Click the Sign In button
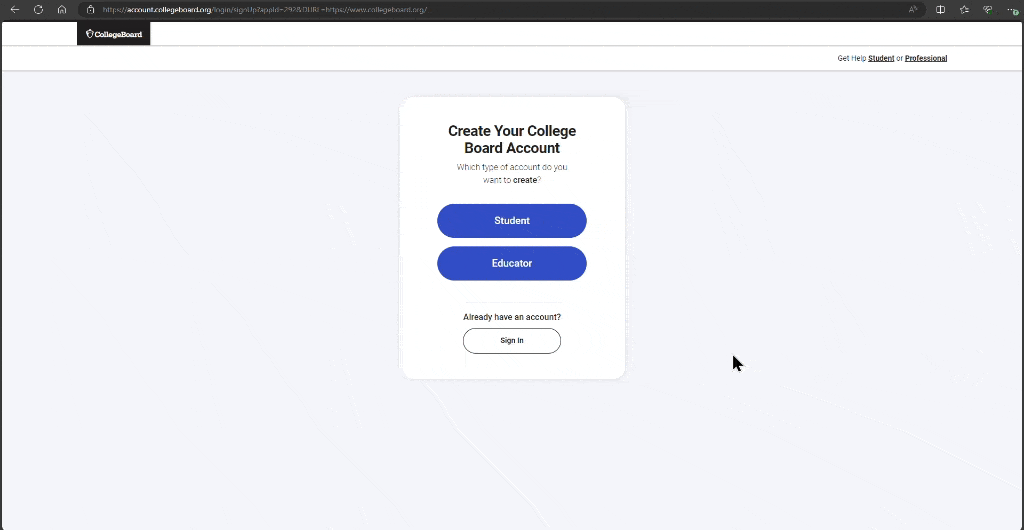The image size is (1024, 530). 512,341
